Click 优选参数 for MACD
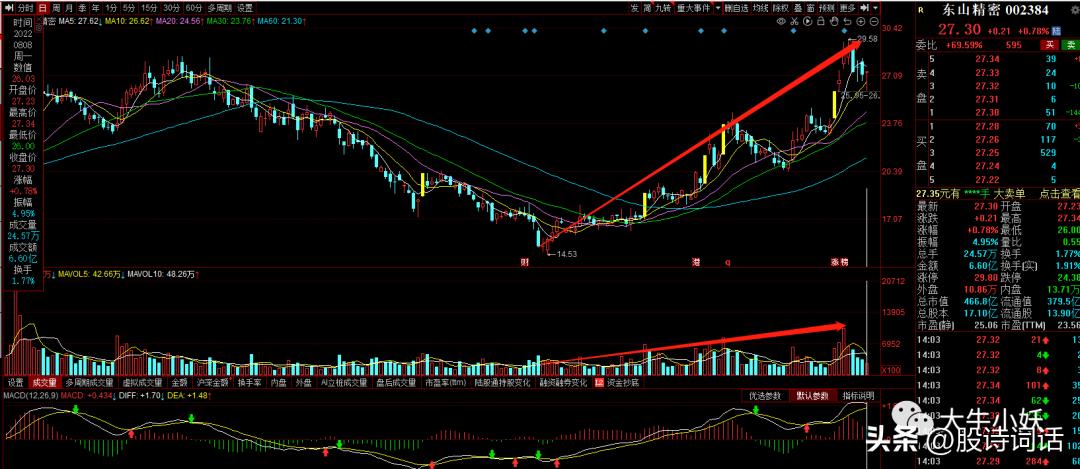This screenshot has width=1080, height=469. click(x=765, y=396)
